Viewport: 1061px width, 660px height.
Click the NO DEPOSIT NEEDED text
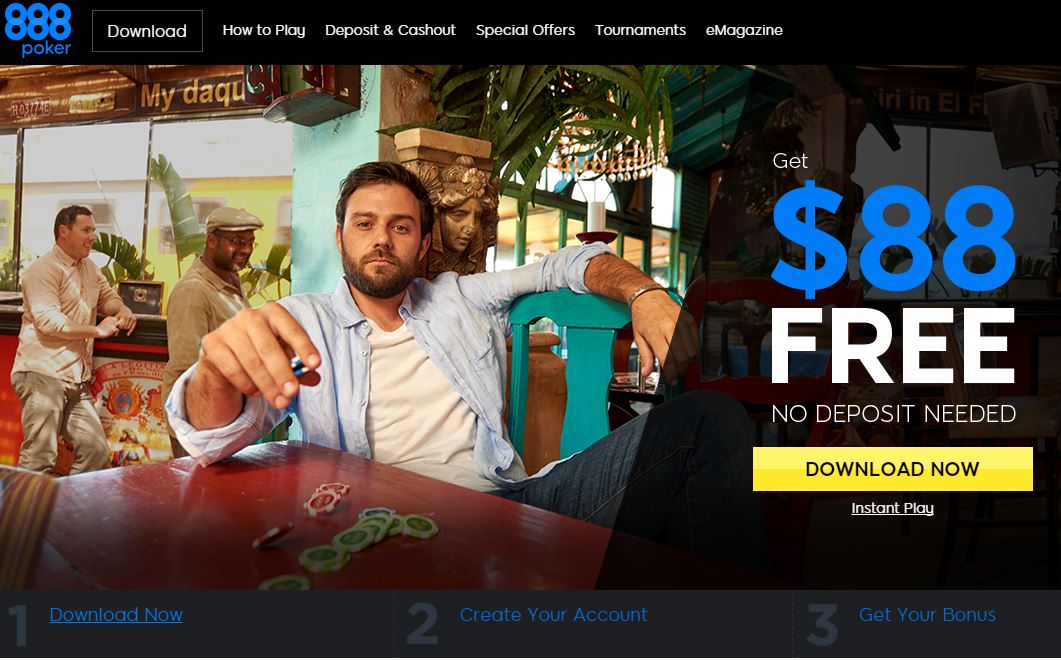[x=893, y=414]
